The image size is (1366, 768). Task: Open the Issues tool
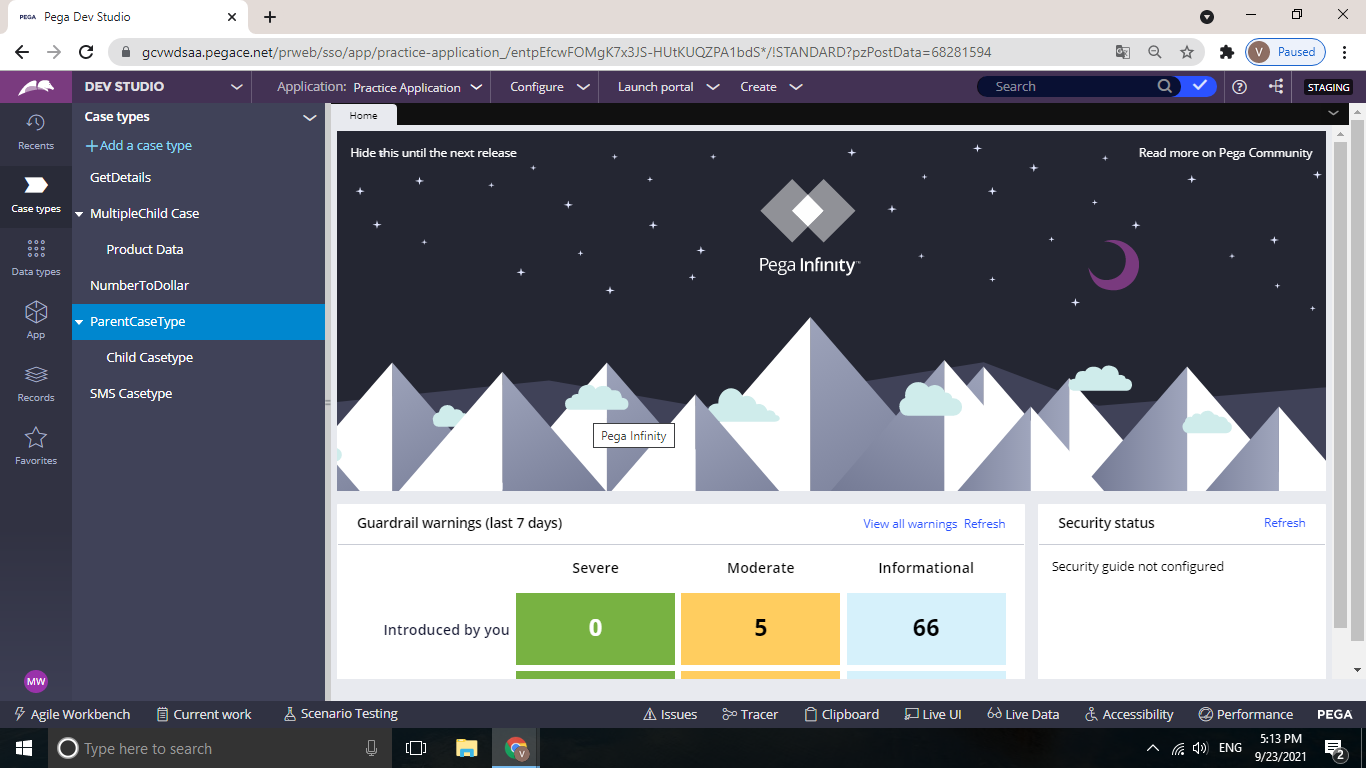coord(669,714)
